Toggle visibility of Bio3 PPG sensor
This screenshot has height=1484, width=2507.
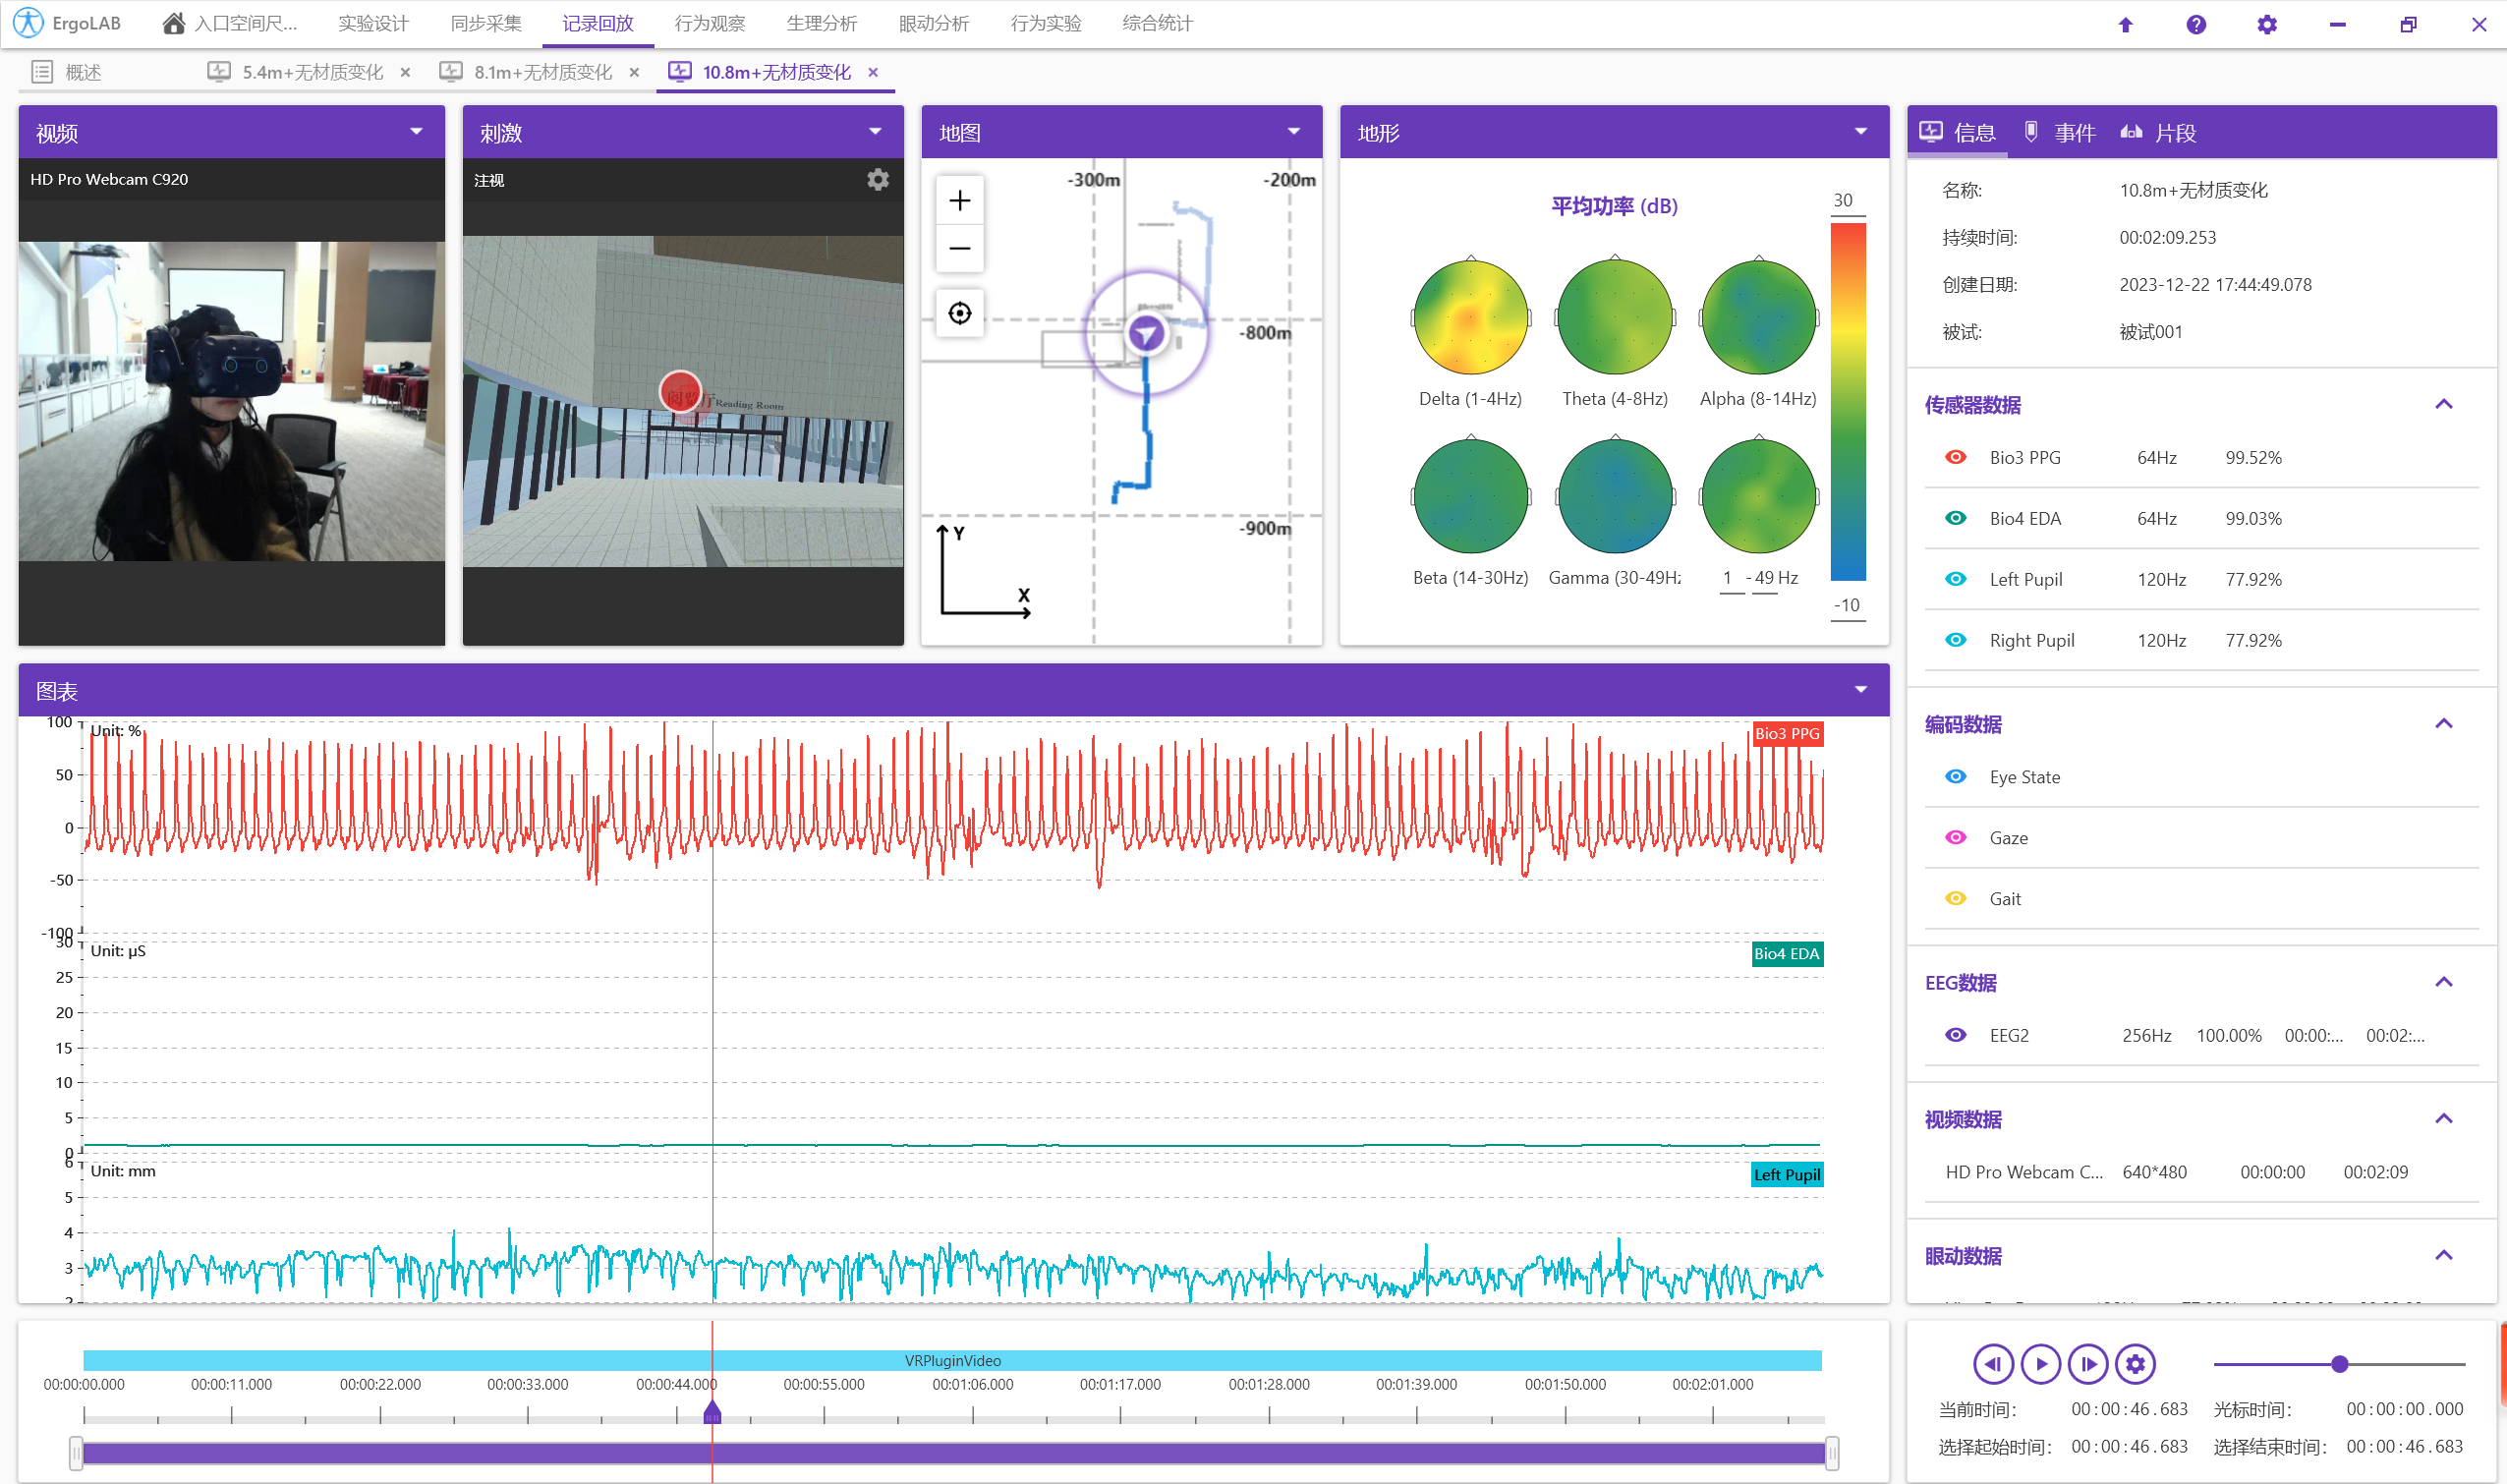1955,457
